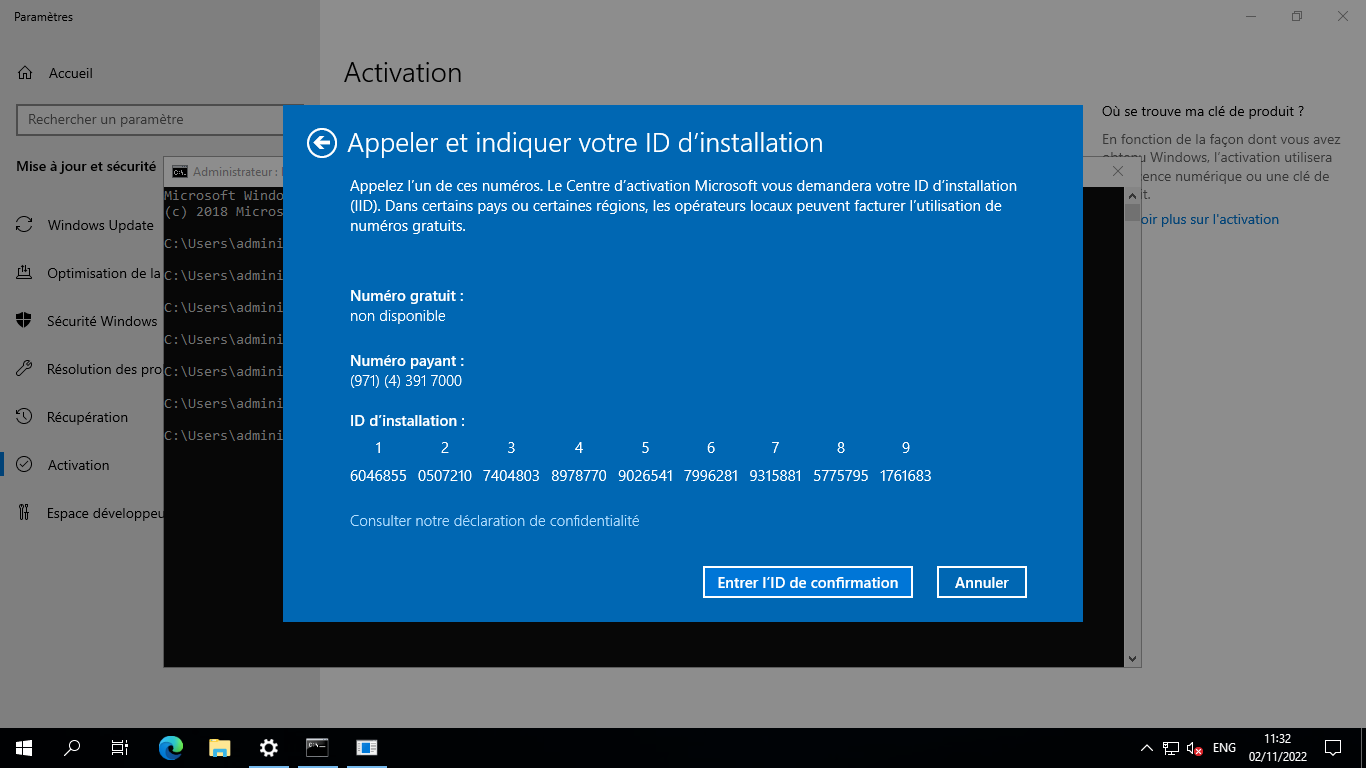
Task: Launch Microsoft Edge from the taskbar
Action: coord(171,747)
